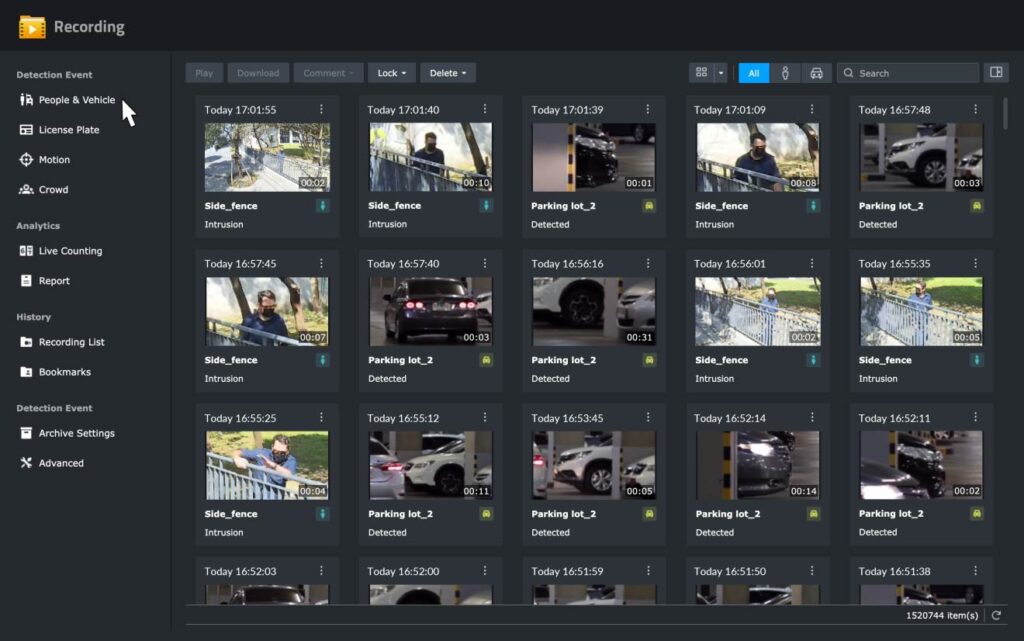This screenshot has height=641, width=1024.
Task: Open options menu for Today 16:57:48 event
Action: point(976,109)
